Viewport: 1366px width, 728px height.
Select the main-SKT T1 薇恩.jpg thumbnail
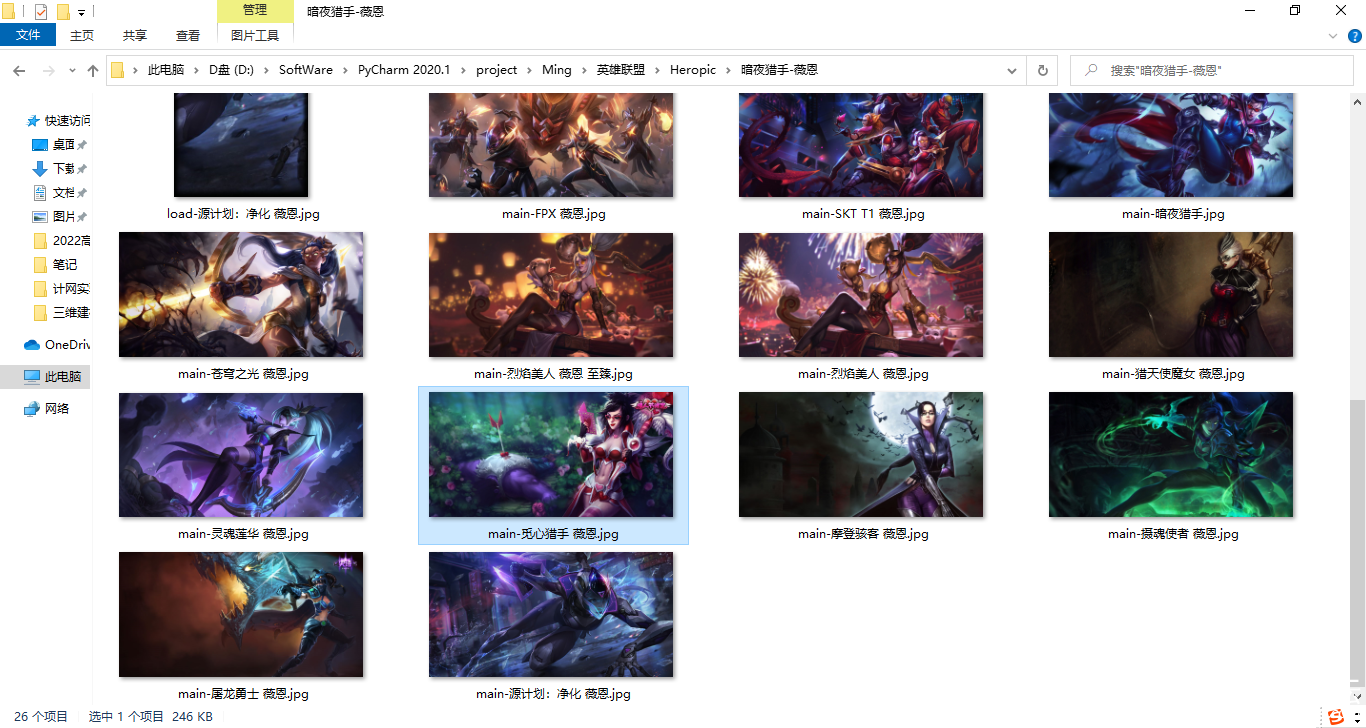click(861, 145)
